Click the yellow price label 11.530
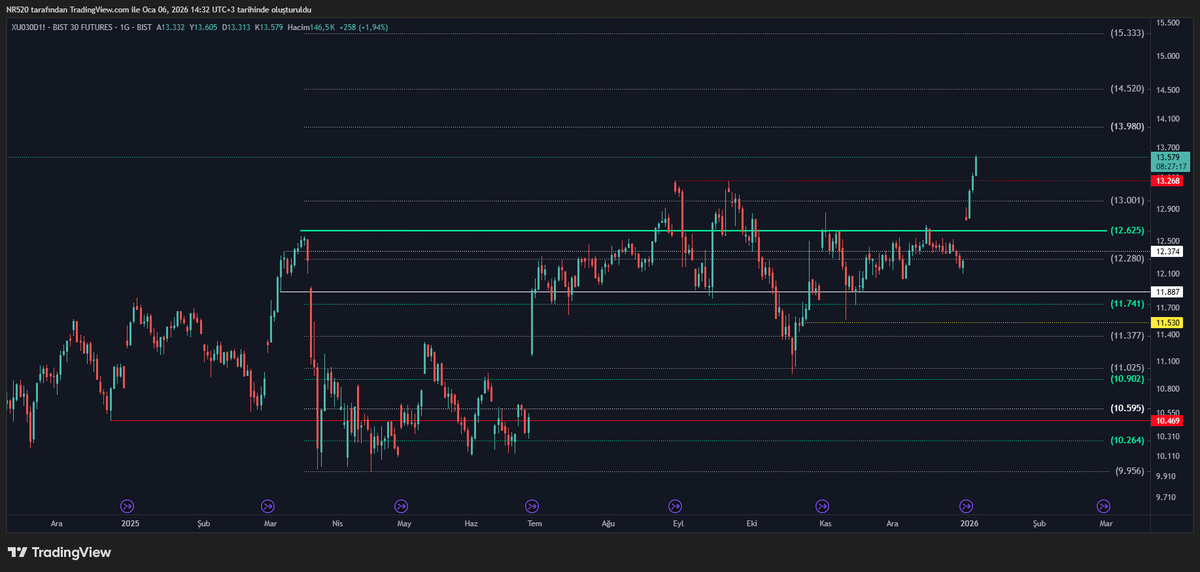The height and width of the screenshot is (572, 1200). tap(1167, 323)
